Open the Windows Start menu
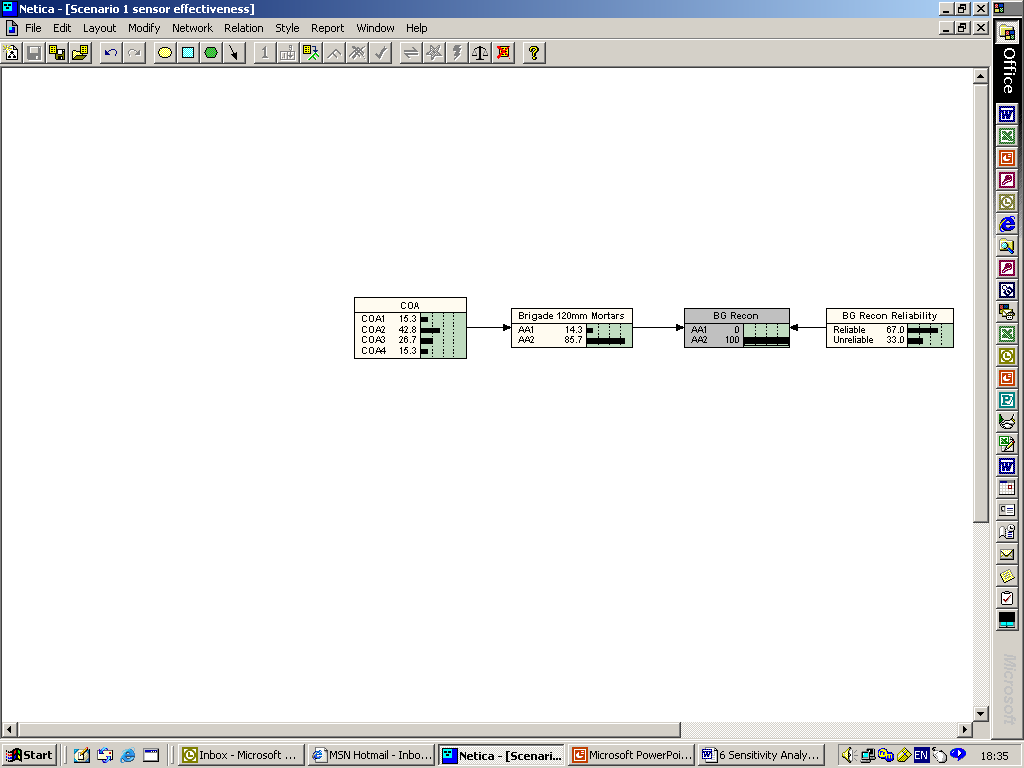The height and width of the screenshot is (768, 1024). click(29, 755)
